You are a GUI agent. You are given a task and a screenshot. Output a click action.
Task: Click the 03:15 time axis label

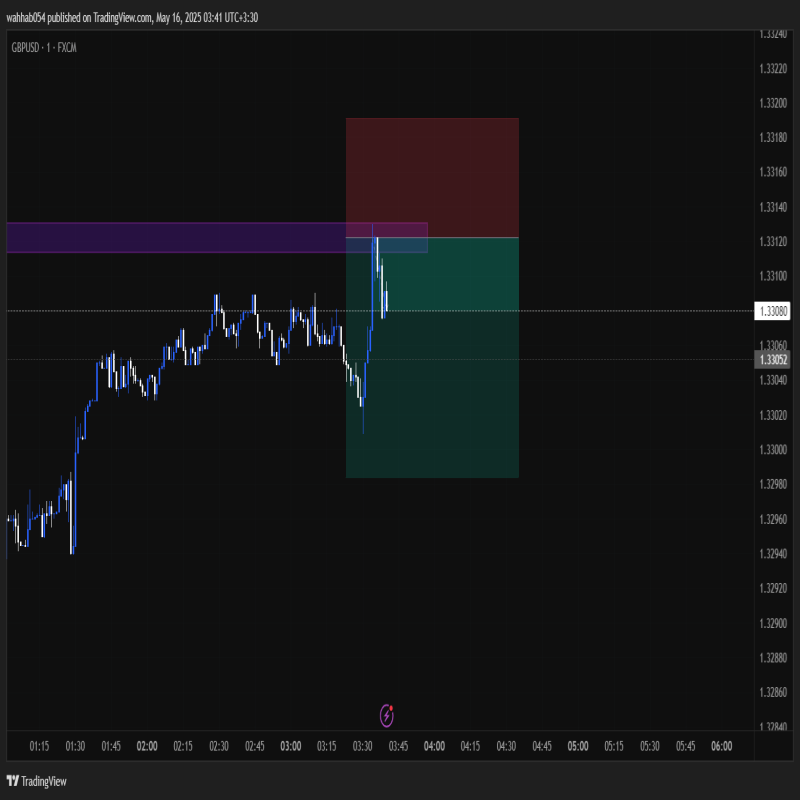[x=327, y=746]
